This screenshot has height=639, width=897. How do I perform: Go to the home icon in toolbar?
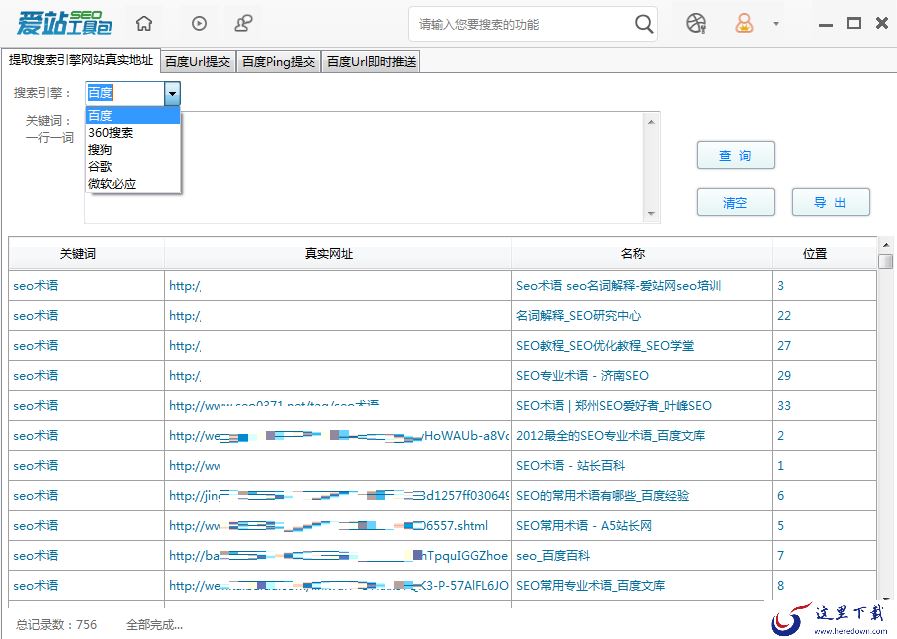pyautogui.click(x=144, y=23)
